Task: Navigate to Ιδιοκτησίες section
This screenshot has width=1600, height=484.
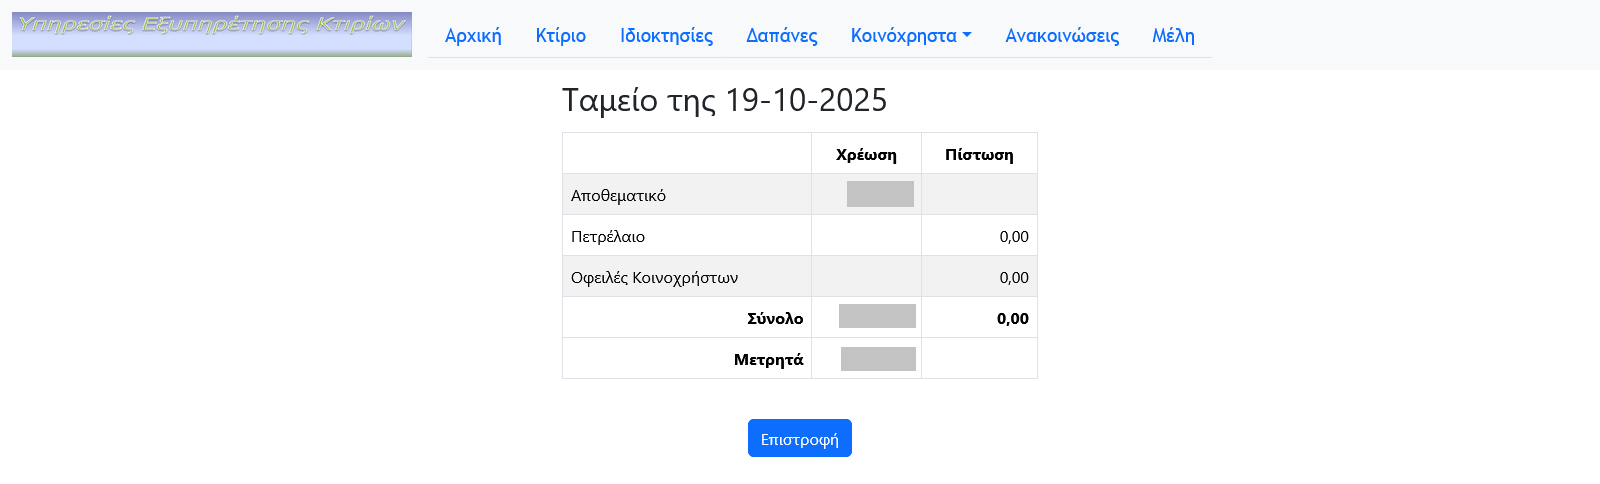Action: 666,36
